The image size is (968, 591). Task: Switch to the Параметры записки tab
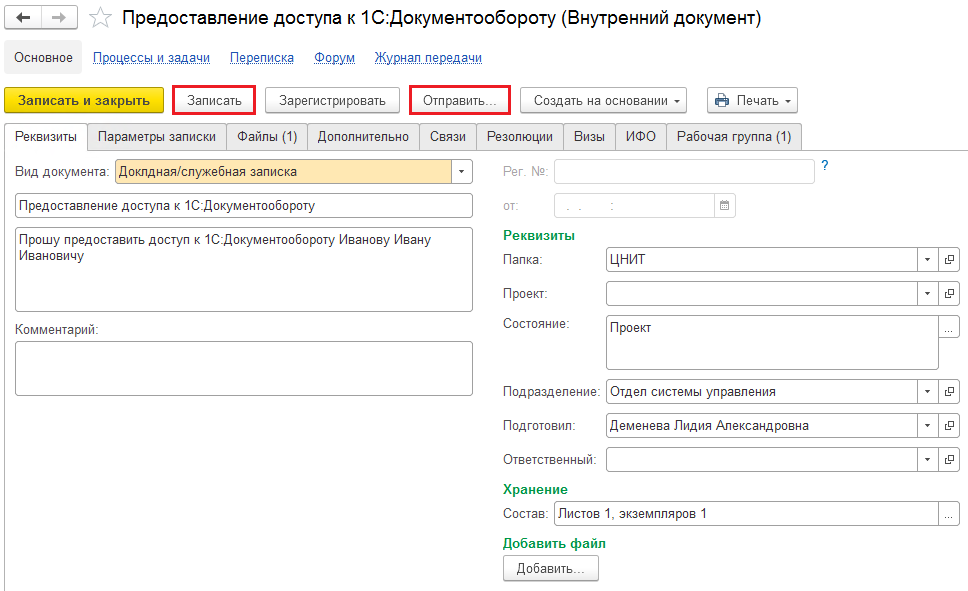pyautogui.click(x=157, y=136)
